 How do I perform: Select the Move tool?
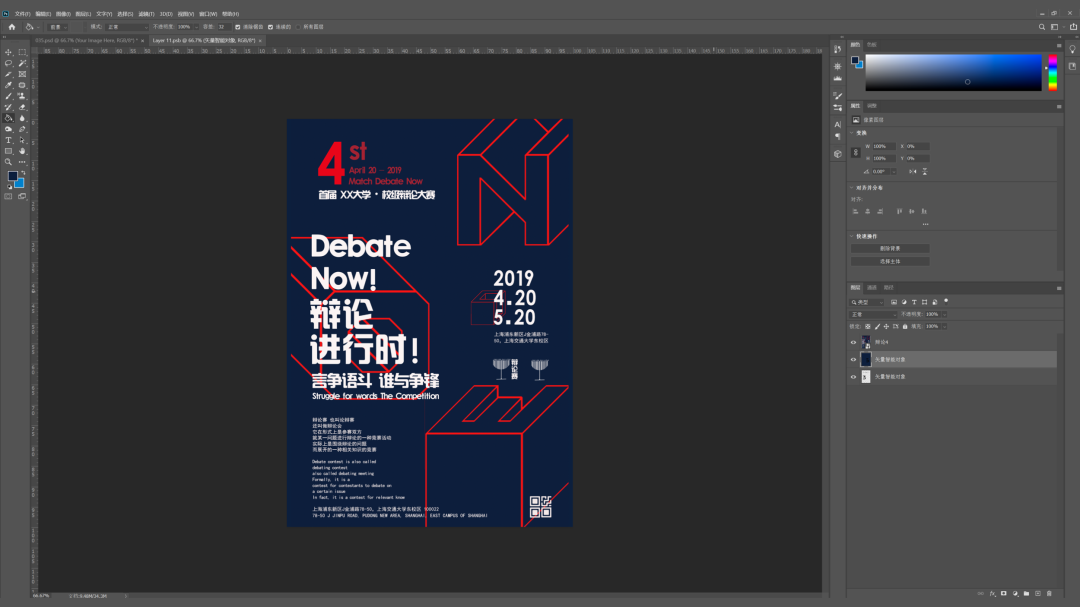tap(9, 52)
